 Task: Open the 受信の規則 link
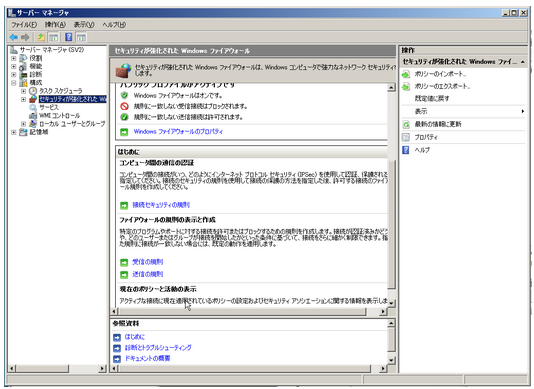tap(147, 262)
